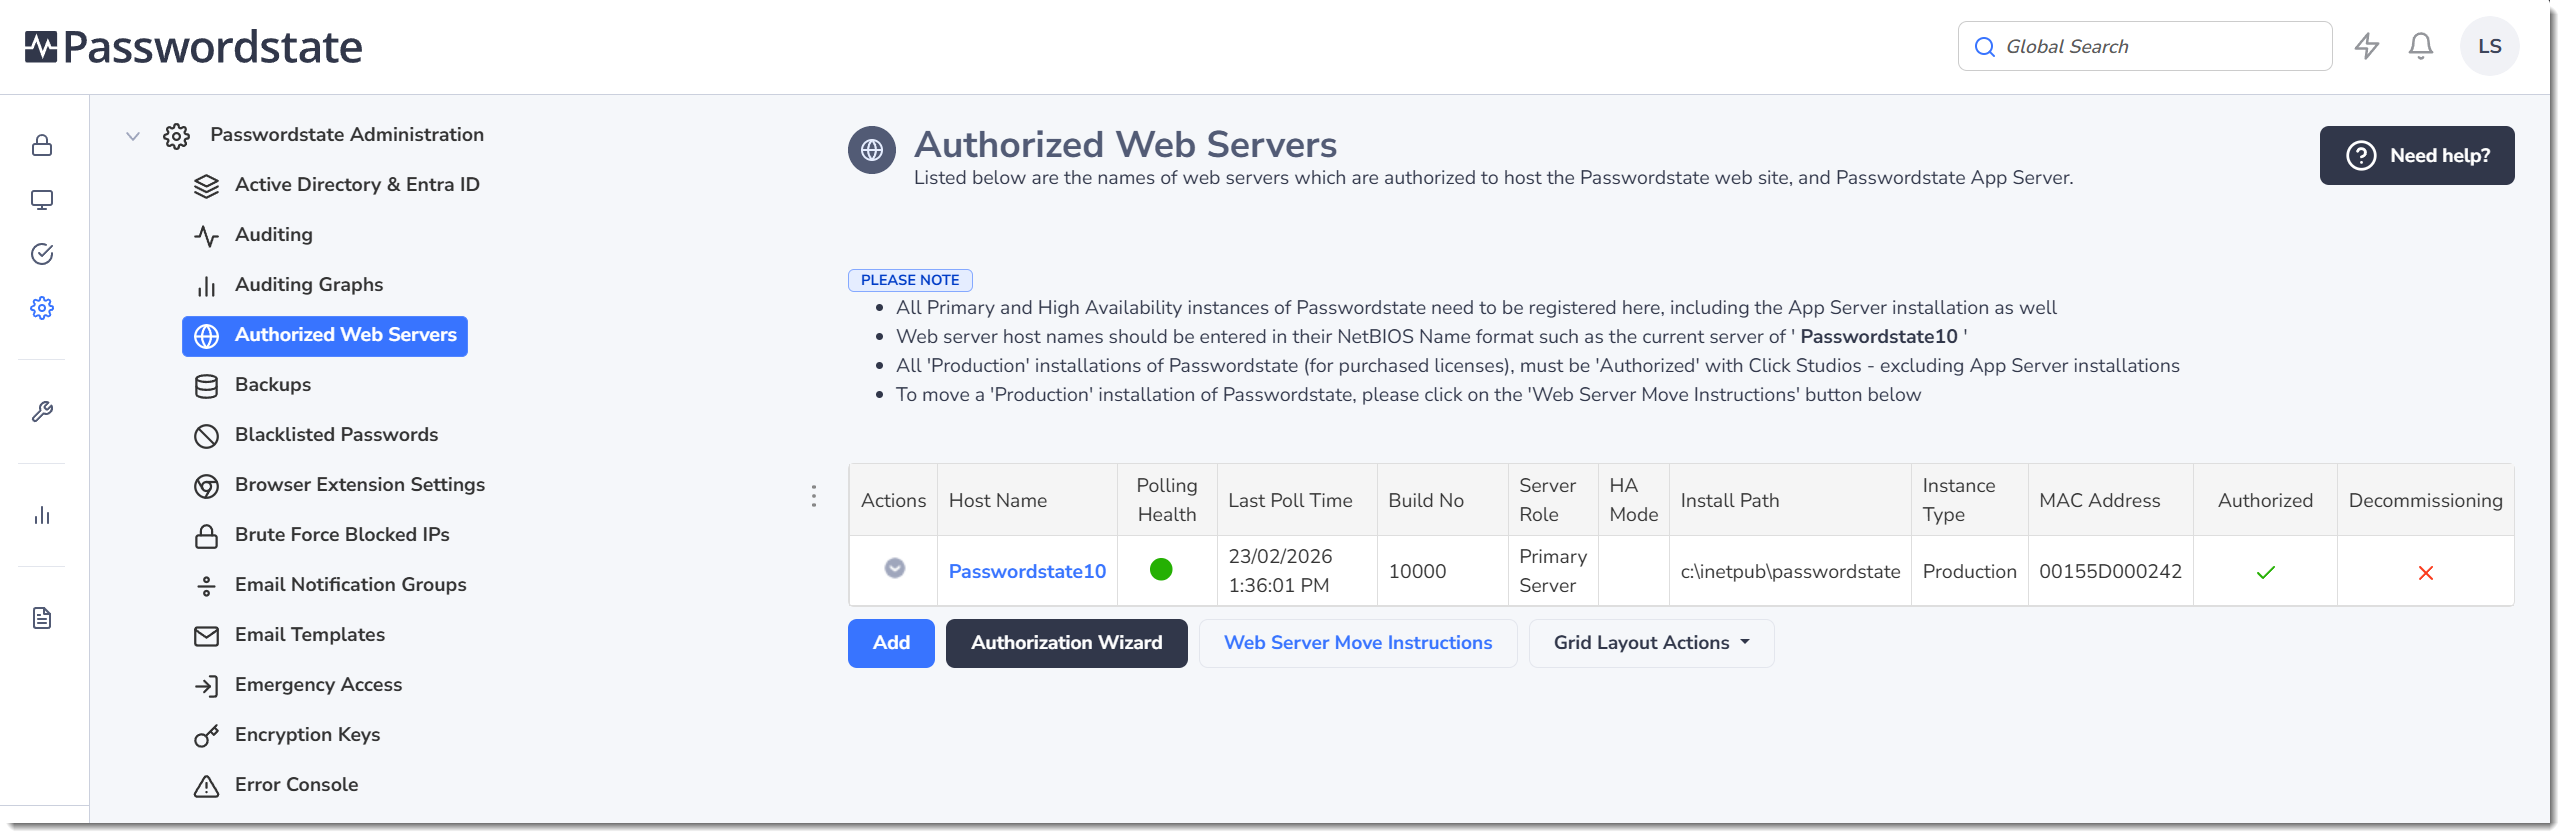Click the wrench tools icon in left rail
Image resolution: width=2565 pixels, height=838 pixels.
point(42,411)
